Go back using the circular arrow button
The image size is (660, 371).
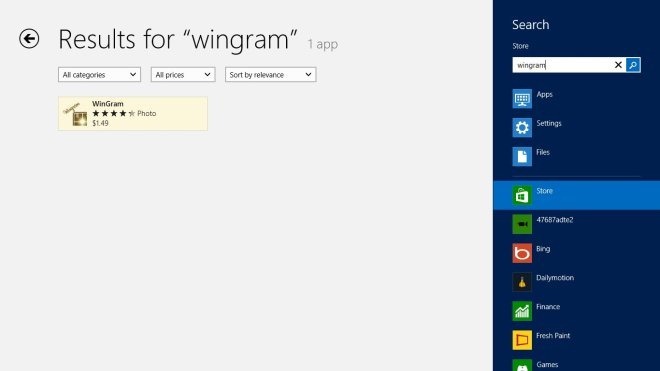[29, 39]
